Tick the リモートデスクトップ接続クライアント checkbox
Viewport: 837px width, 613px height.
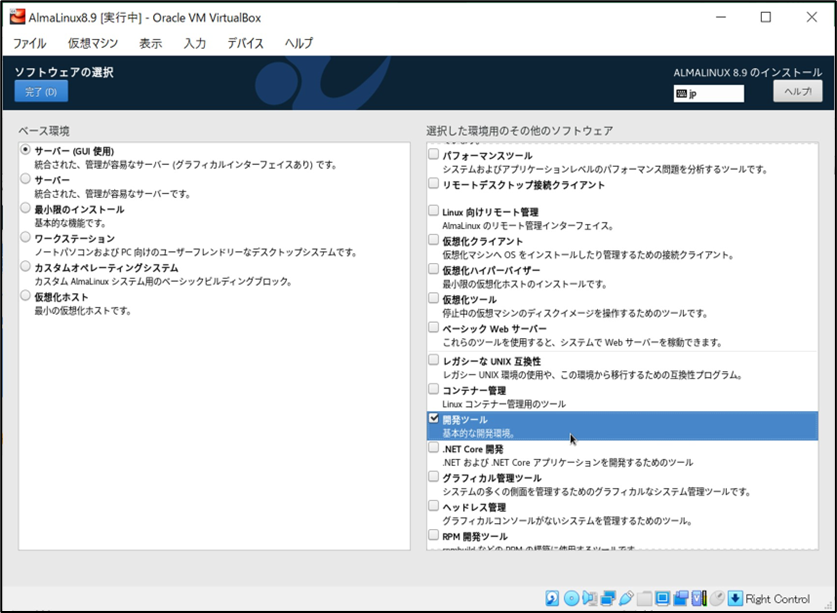point(433,184)
